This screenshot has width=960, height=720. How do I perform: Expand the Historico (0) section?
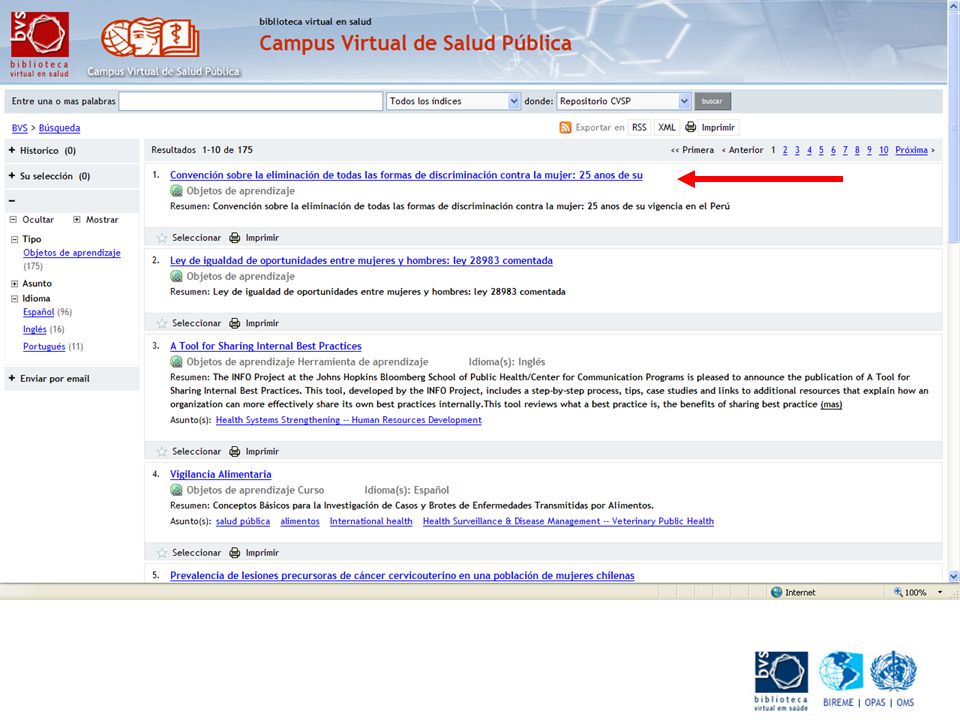tap(12, 150)
